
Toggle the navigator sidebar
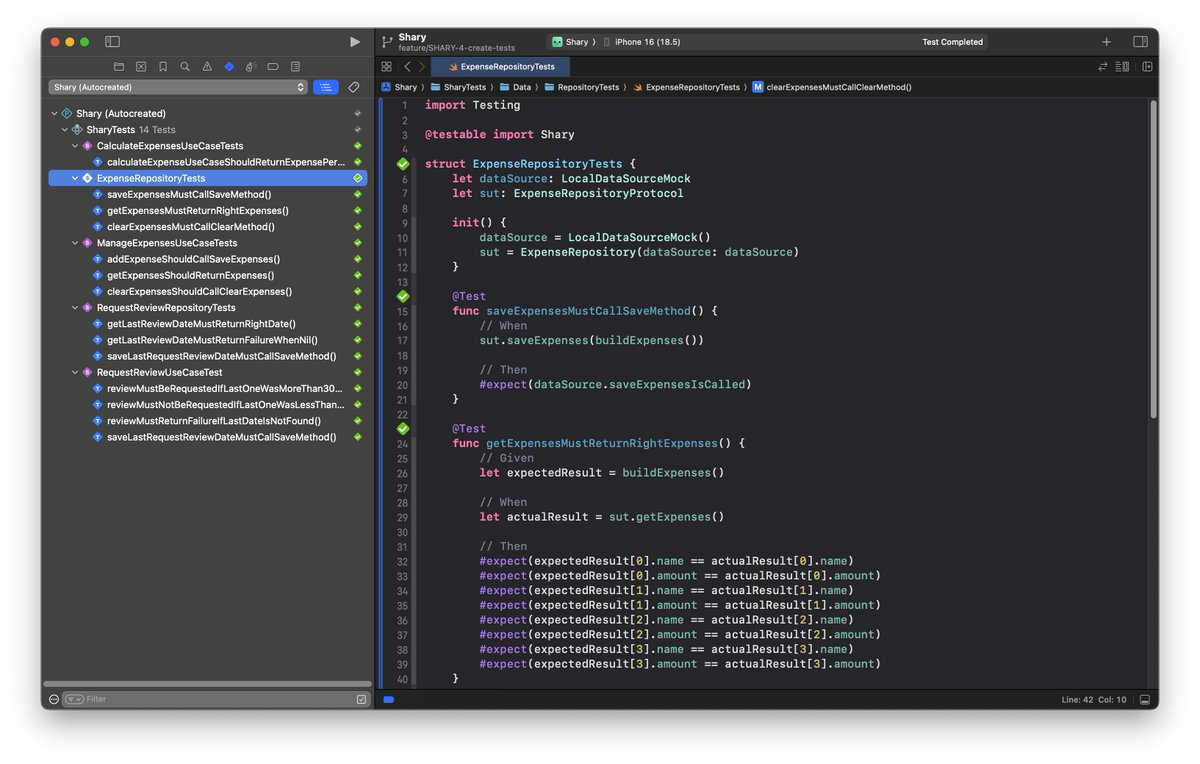coord(112,42)
